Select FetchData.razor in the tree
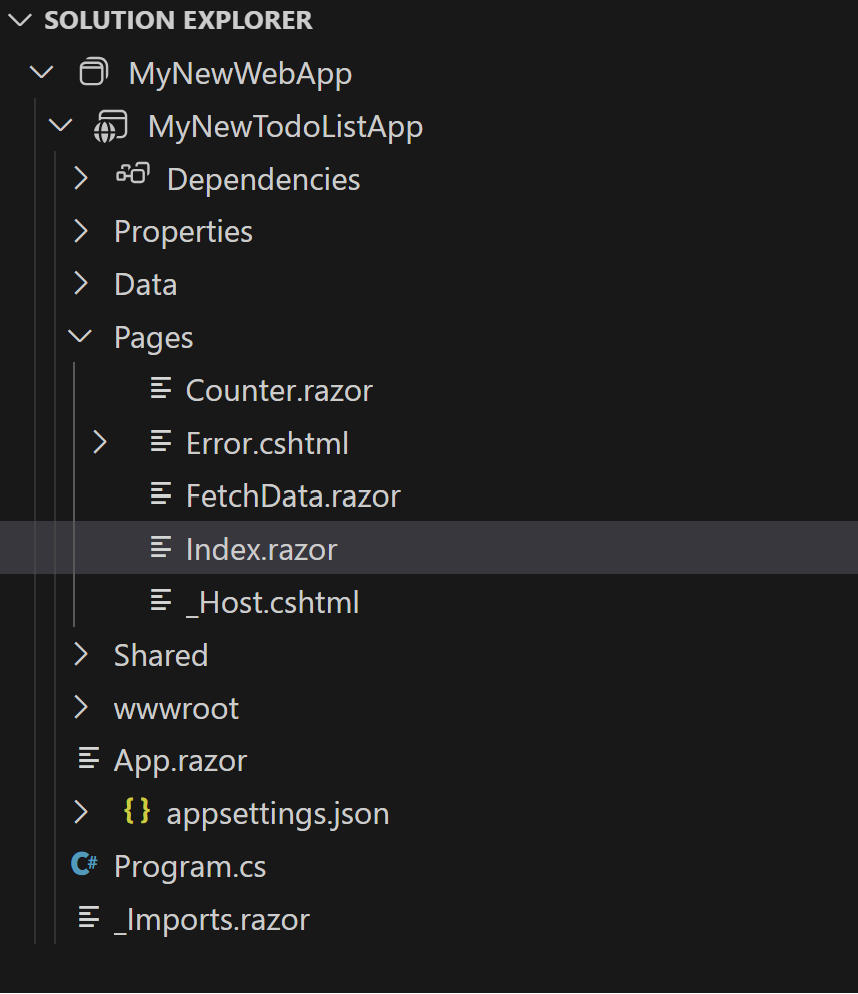The image size is (858, 994). (293, 495)
